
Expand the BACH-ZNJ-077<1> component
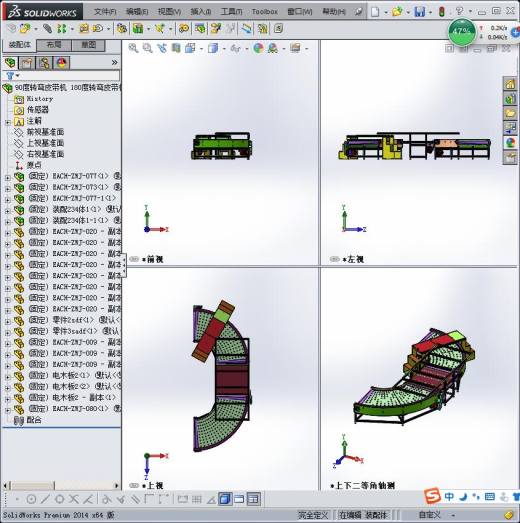click(x=8, y=178)
